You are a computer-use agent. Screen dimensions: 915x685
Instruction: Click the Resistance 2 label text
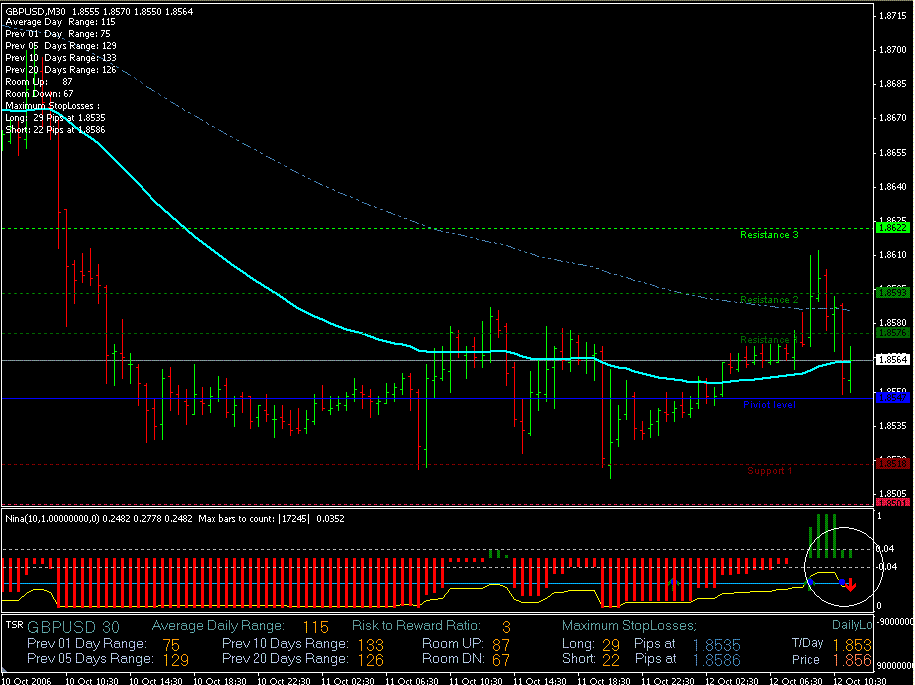coord(769,300)
